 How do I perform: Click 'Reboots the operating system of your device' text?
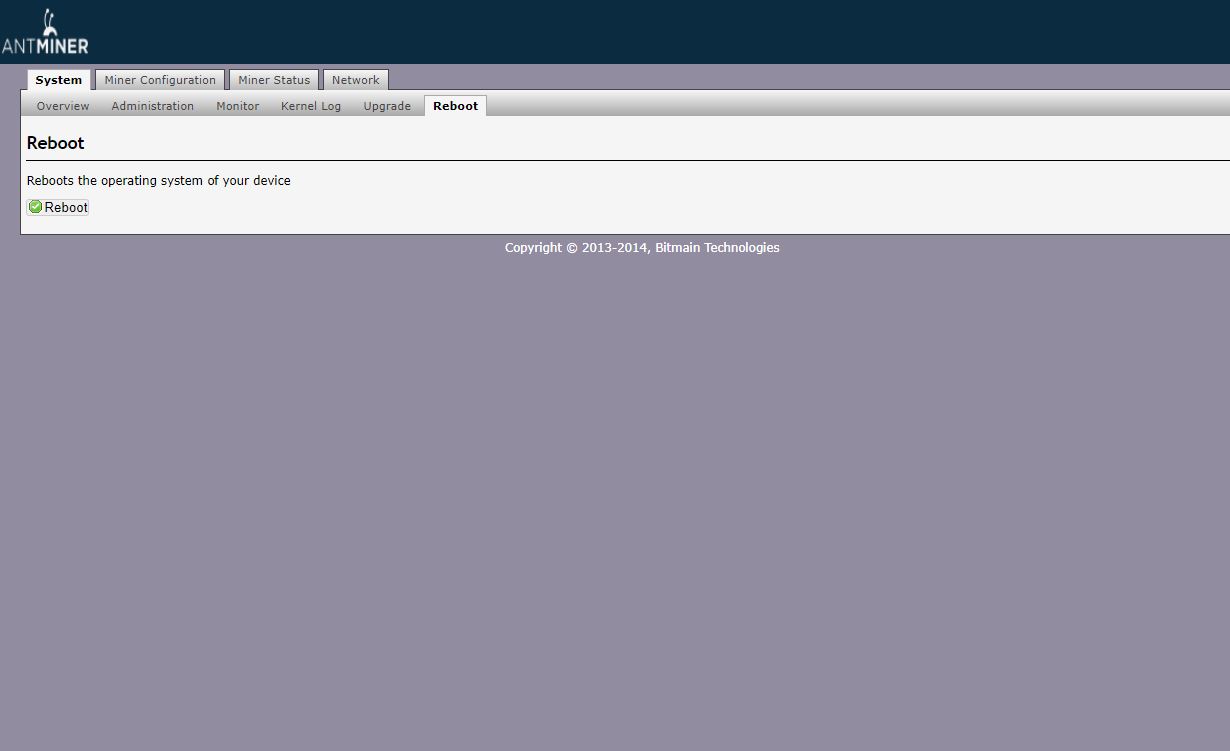[x=159, y=181]
